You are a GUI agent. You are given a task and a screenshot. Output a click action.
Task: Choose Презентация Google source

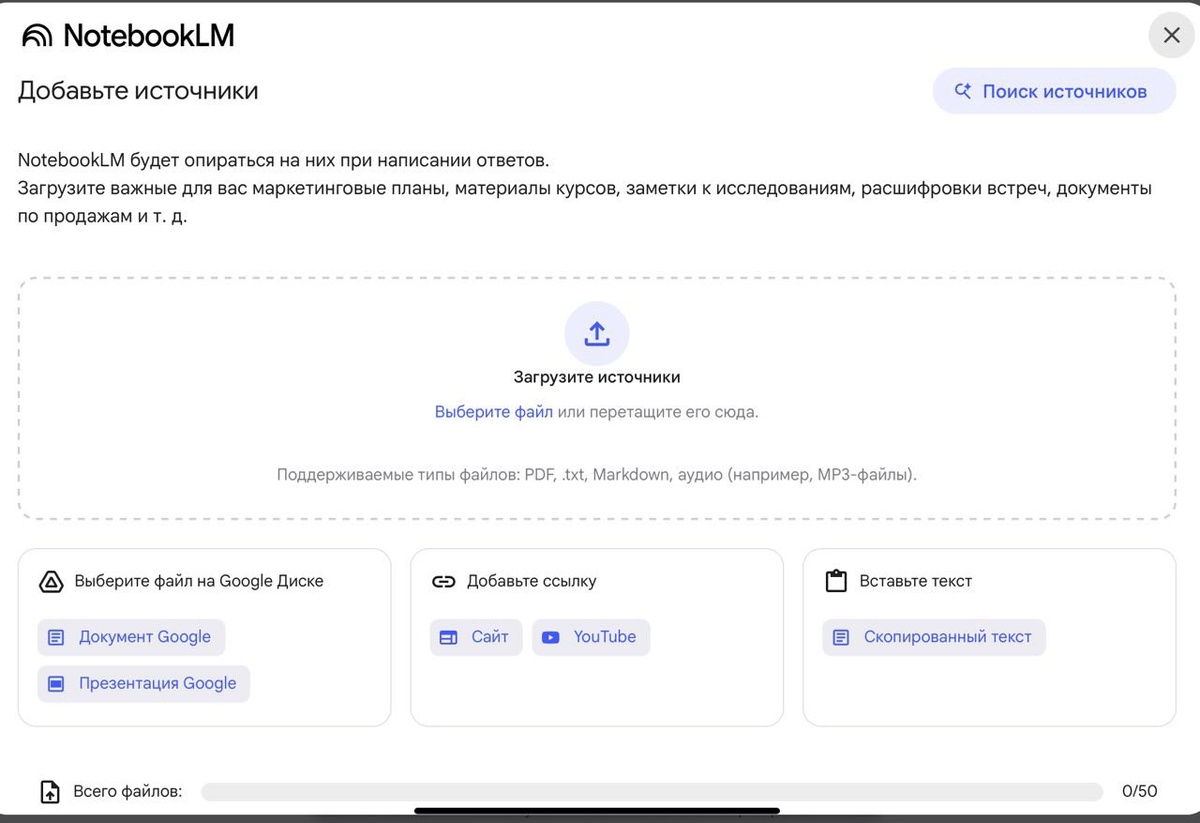144,684
